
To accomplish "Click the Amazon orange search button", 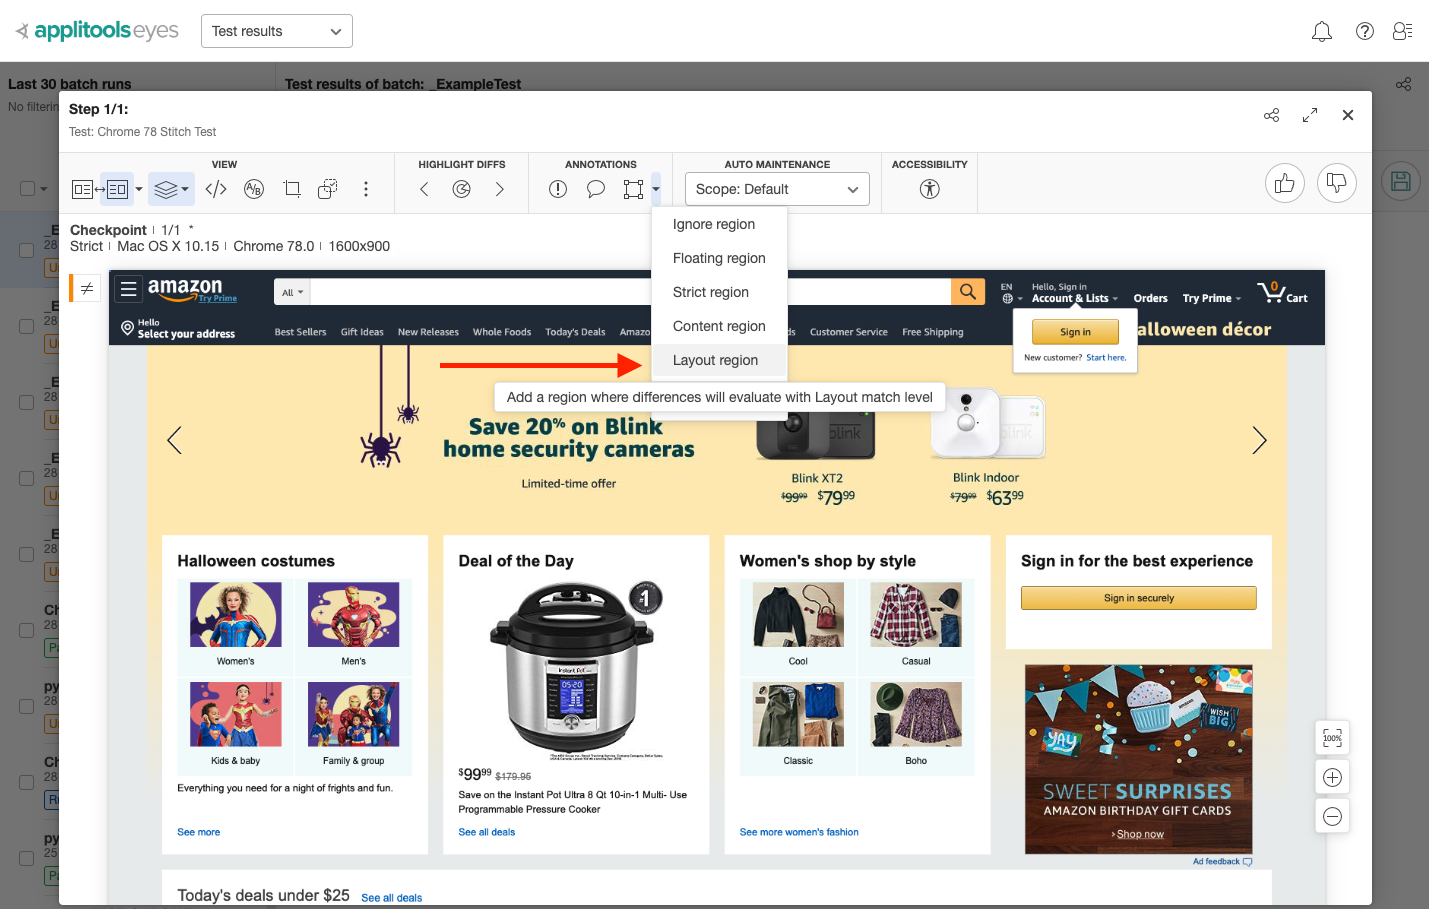I will [x=968, y=292].
